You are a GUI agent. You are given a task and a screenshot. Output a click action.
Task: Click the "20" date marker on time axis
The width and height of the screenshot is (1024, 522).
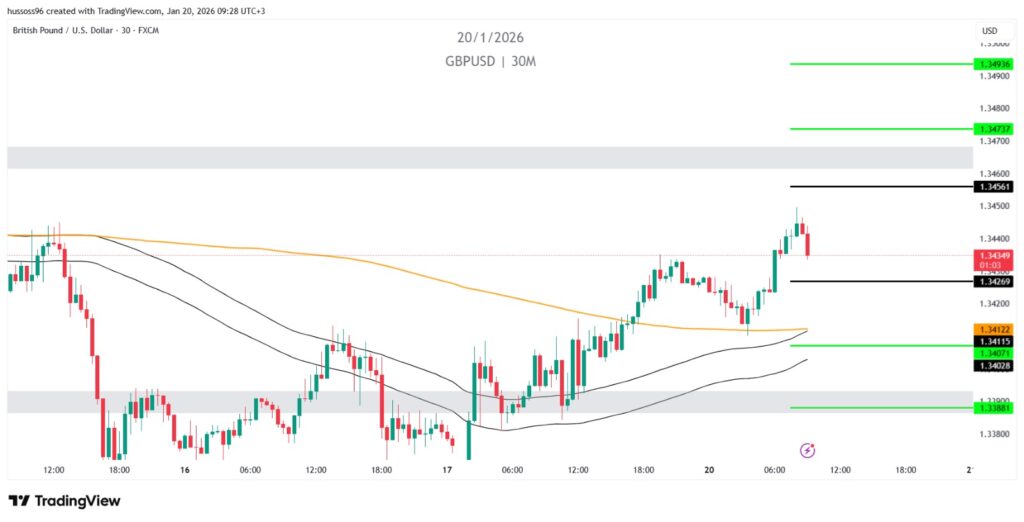(x=709, y=470)
